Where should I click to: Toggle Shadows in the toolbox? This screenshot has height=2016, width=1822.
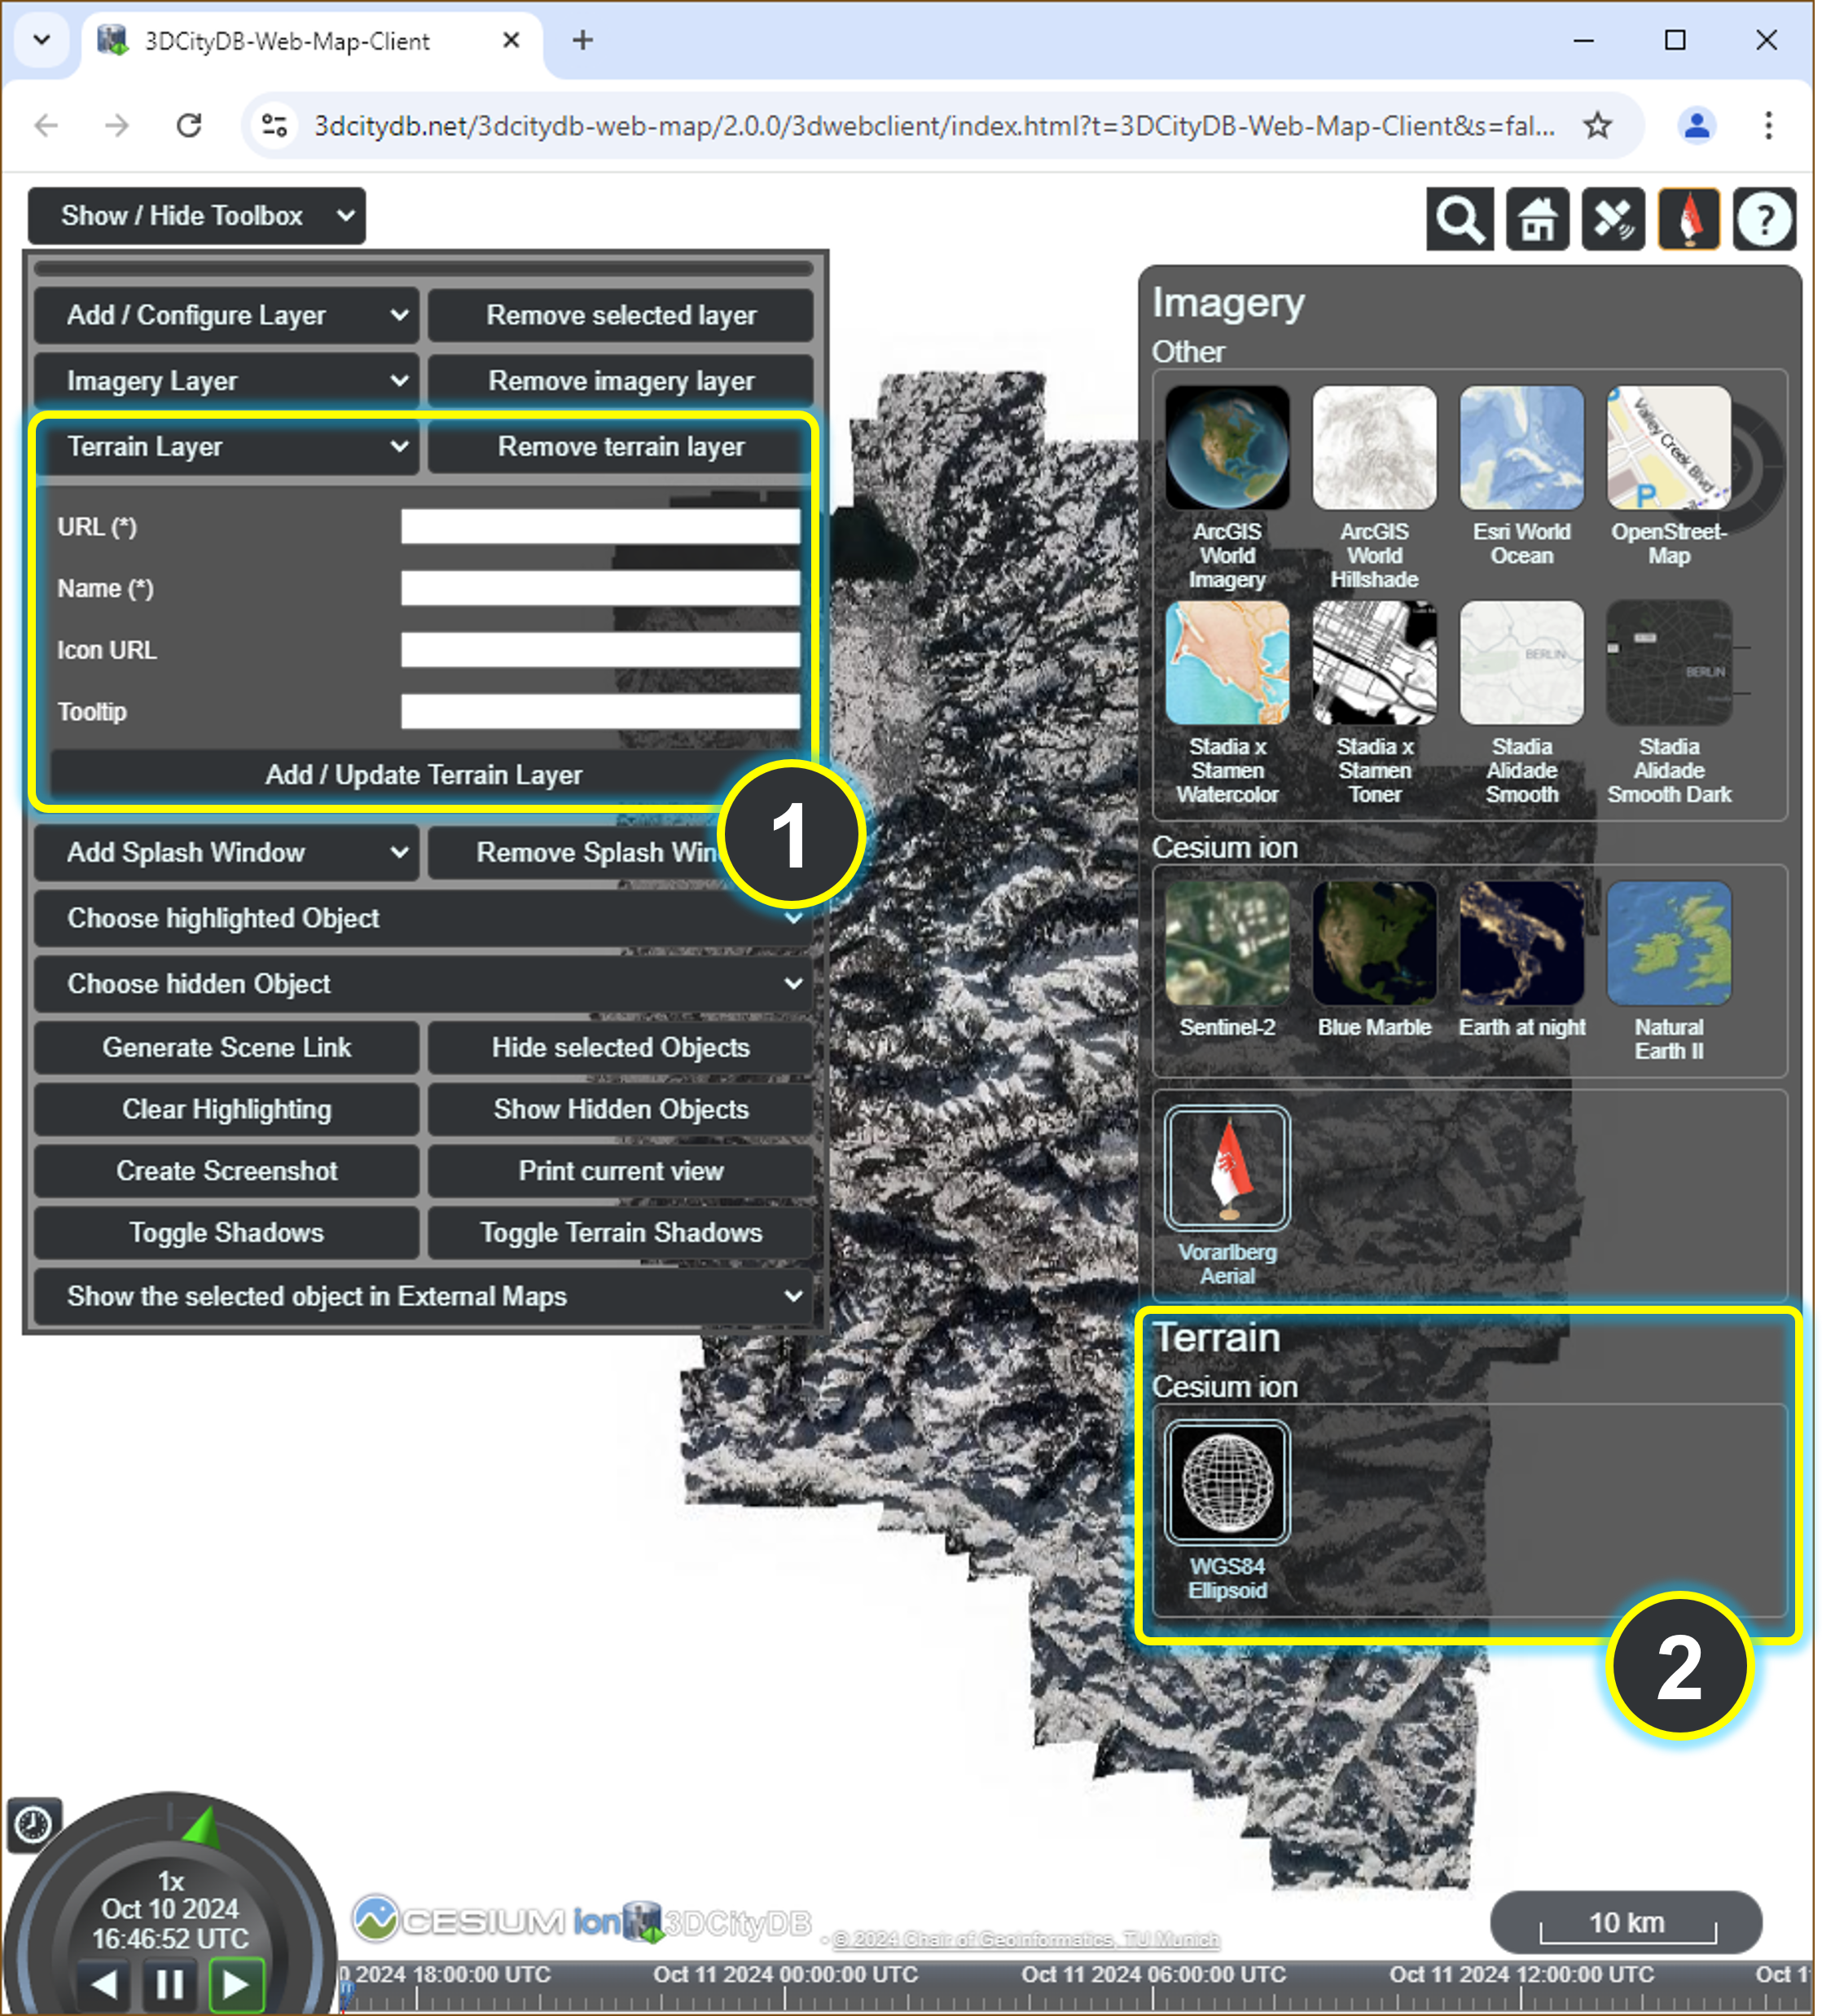[226, 1233]
